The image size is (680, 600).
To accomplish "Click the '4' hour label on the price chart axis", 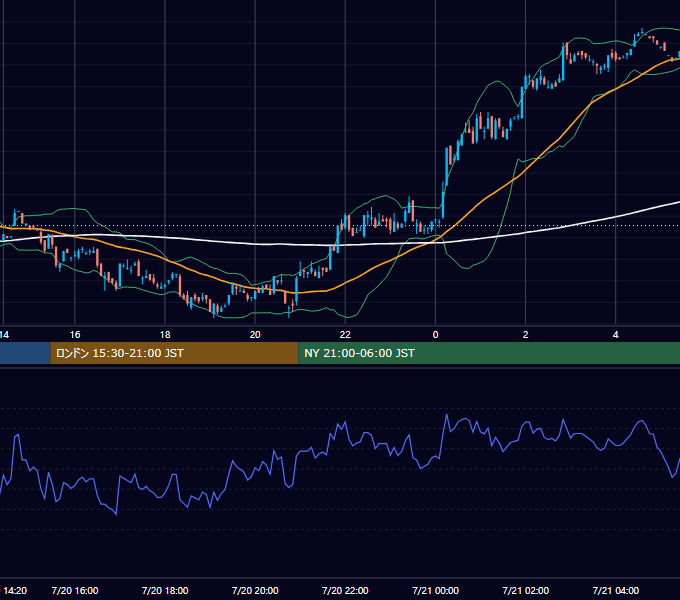I will [615, 335].
